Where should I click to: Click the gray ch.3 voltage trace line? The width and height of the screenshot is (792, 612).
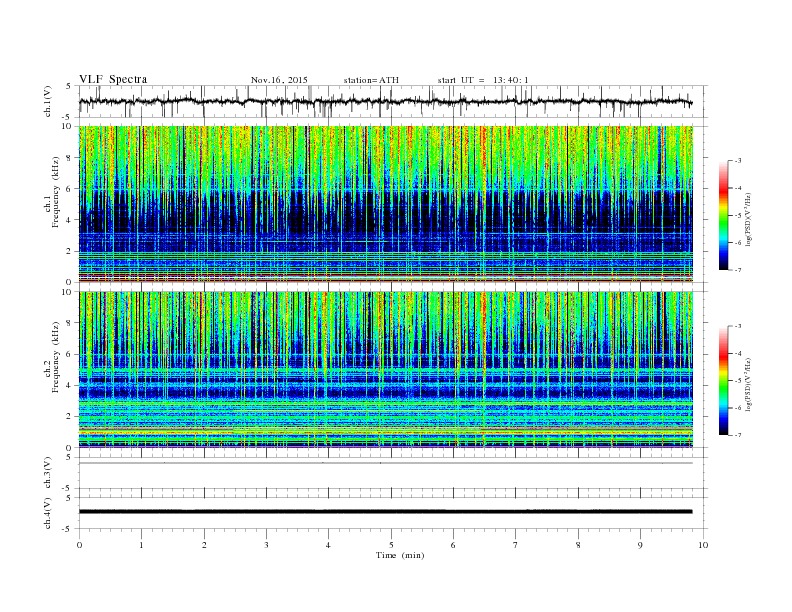(x=386, y=463)
